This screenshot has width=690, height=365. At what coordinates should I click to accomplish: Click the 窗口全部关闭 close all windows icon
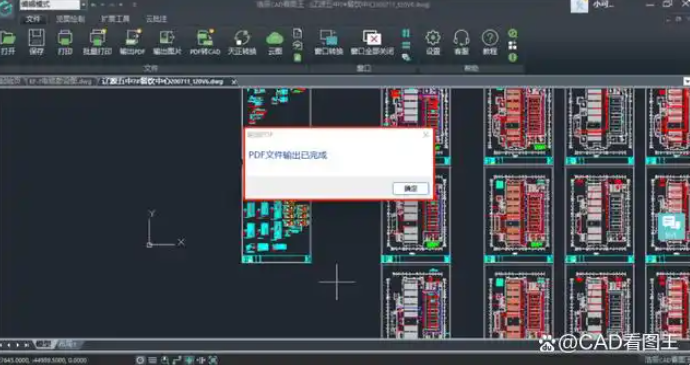tap(372, 42)
